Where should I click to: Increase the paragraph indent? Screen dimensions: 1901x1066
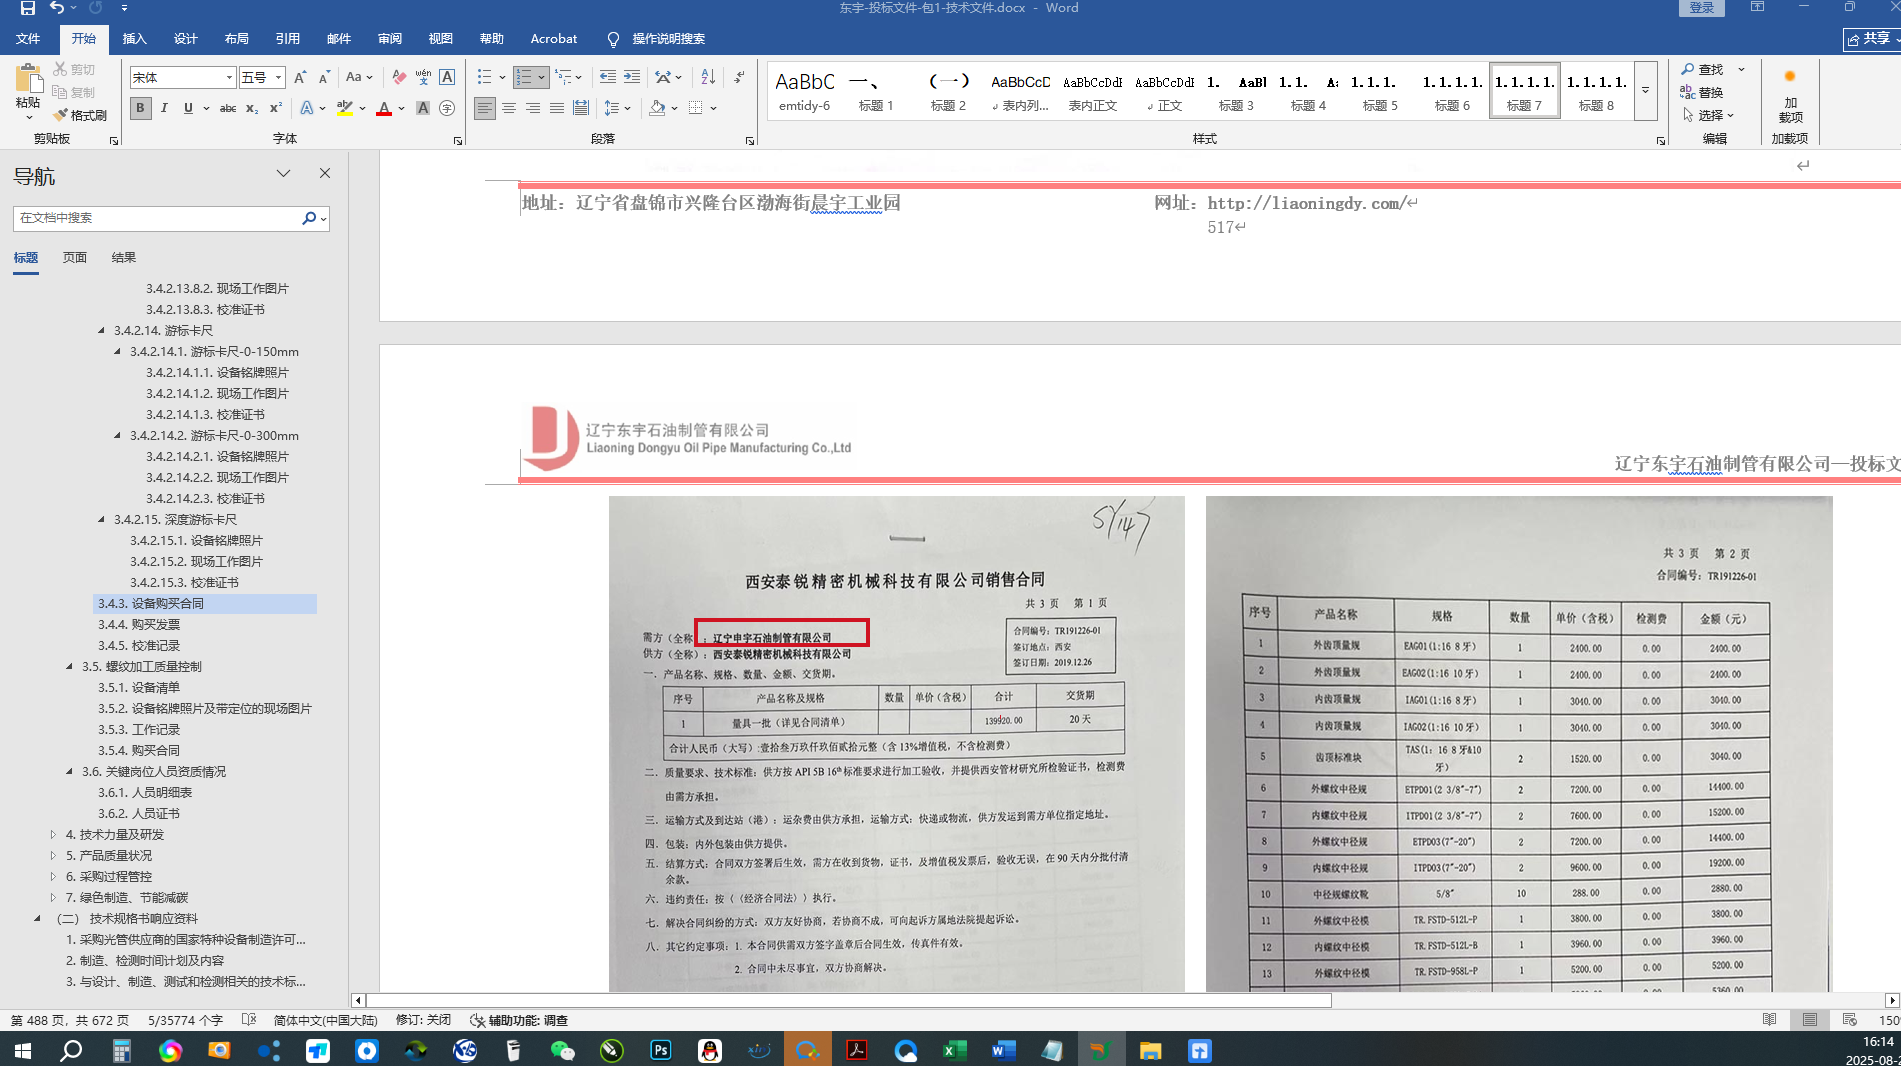(x=632, y=77)
